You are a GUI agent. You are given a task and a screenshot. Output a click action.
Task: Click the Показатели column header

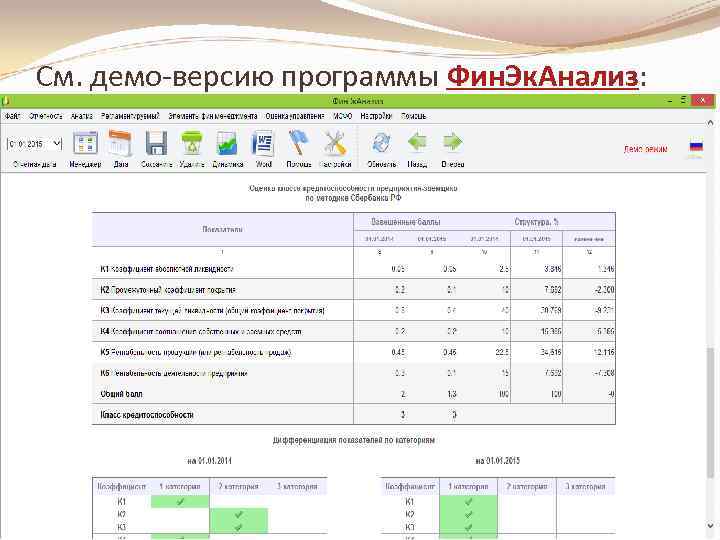(223, 229)
